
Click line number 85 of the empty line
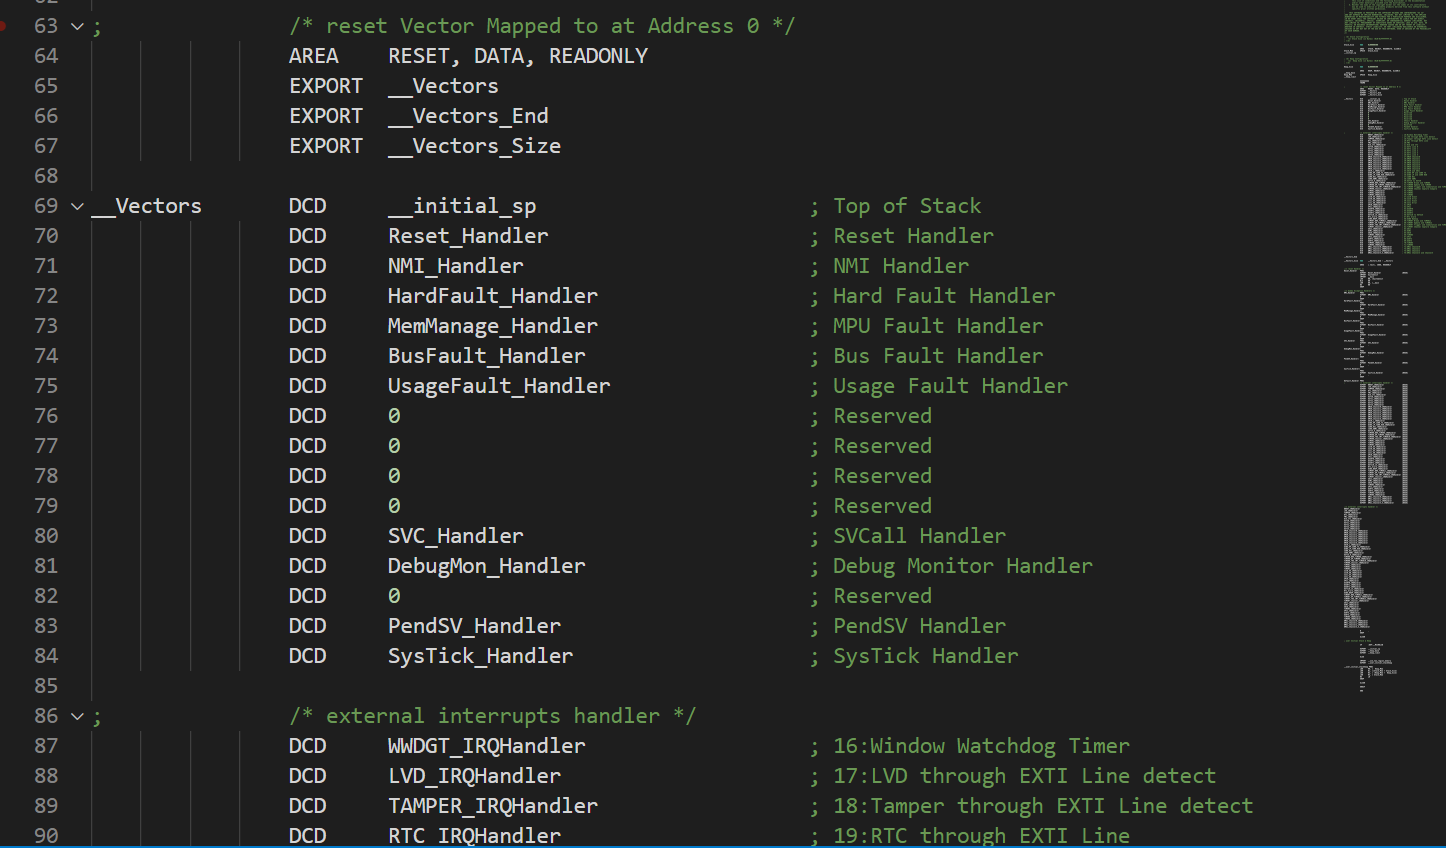pyautogui.click(x=46, y=686)
